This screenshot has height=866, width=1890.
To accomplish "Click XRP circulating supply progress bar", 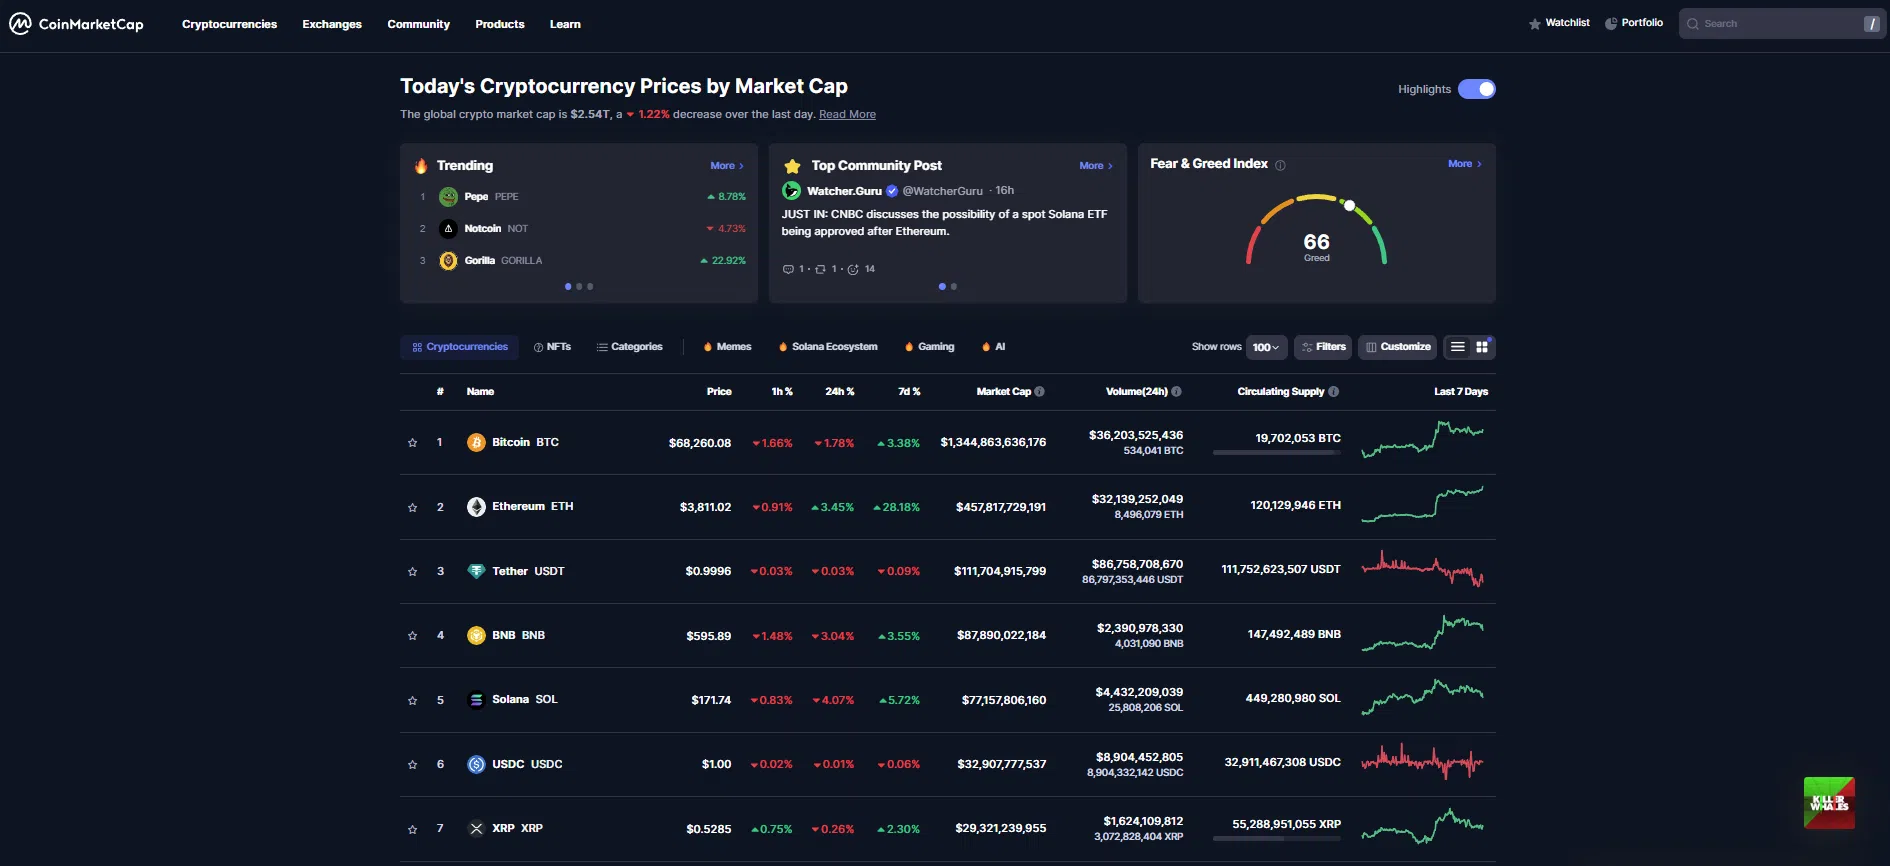I will click(x=1277, y=839).
